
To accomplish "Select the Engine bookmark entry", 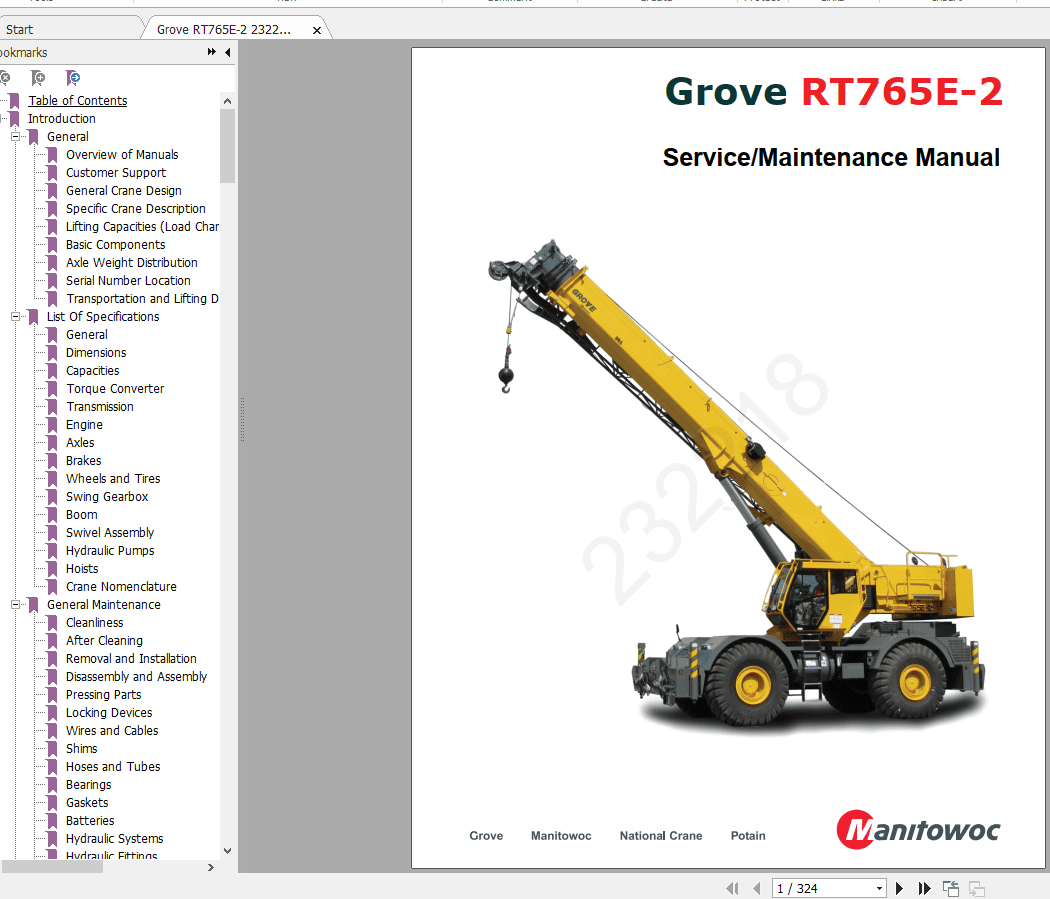I will pyautogui.click(x=84, y=424).
